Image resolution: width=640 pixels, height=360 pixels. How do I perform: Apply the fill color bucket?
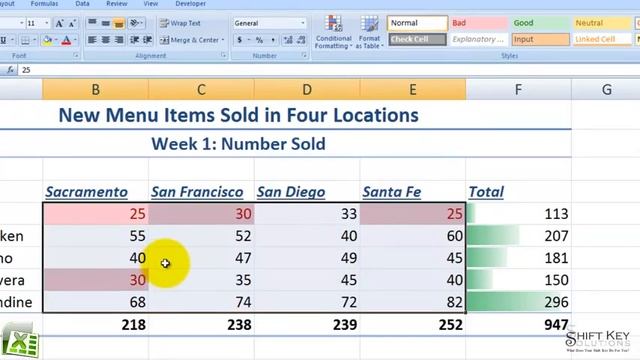pos(47,40)
